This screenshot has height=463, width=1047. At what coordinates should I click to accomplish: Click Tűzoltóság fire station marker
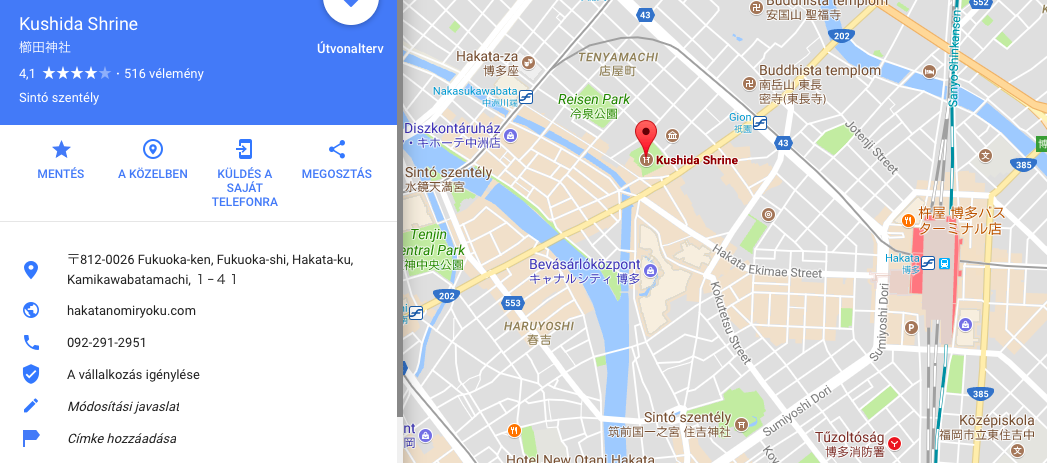pyautogui.click(x=895, y=443)
